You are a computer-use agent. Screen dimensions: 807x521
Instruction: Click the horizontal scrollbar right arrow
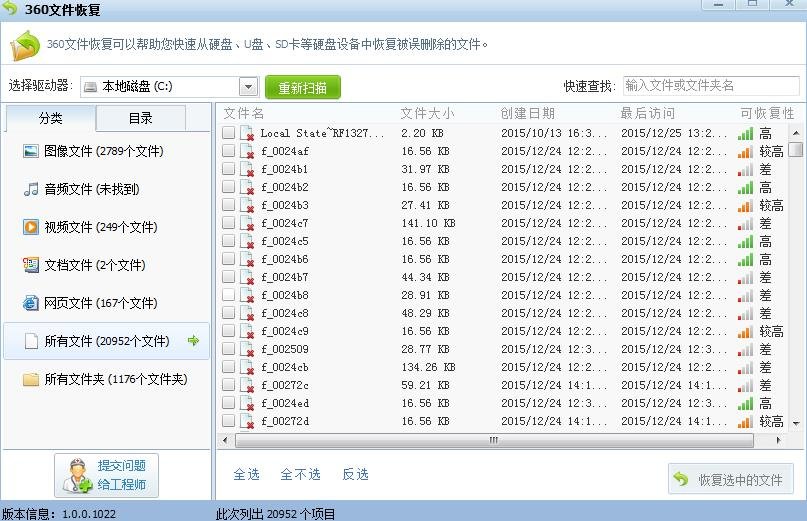[778, 440]
